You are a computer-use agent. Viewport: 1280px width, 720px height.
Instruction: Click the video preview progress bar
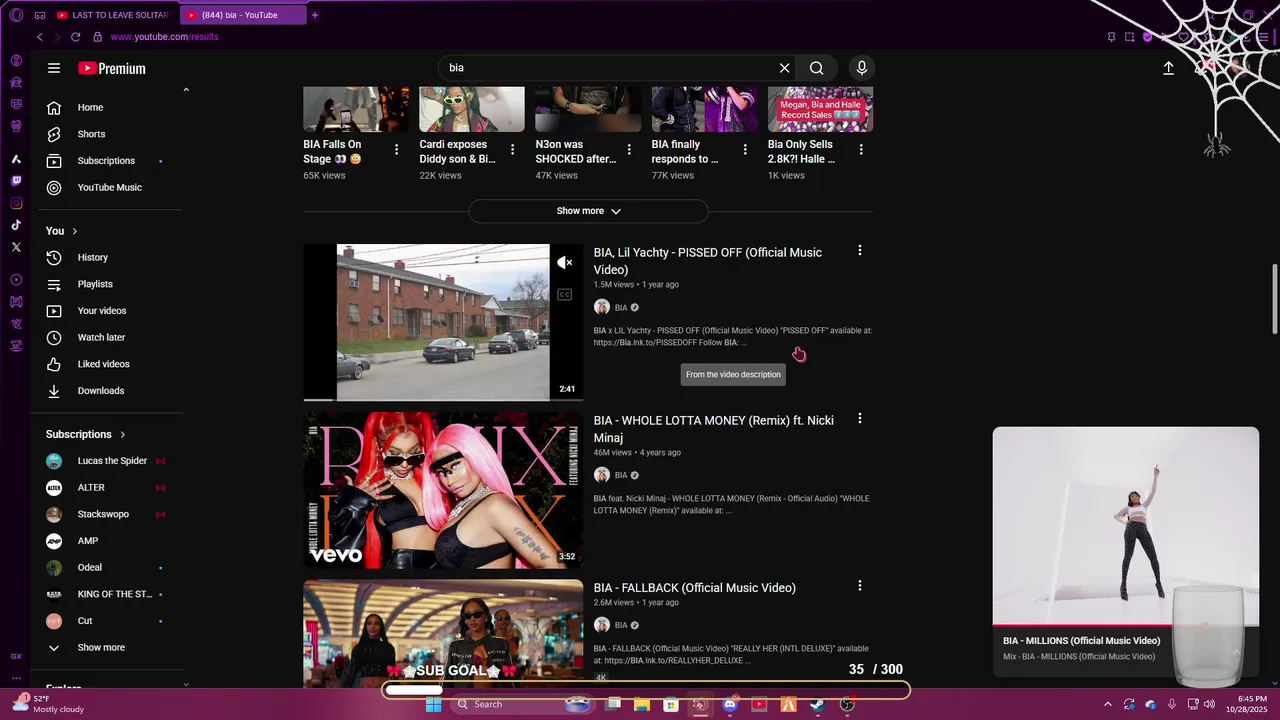coord(443,399)
